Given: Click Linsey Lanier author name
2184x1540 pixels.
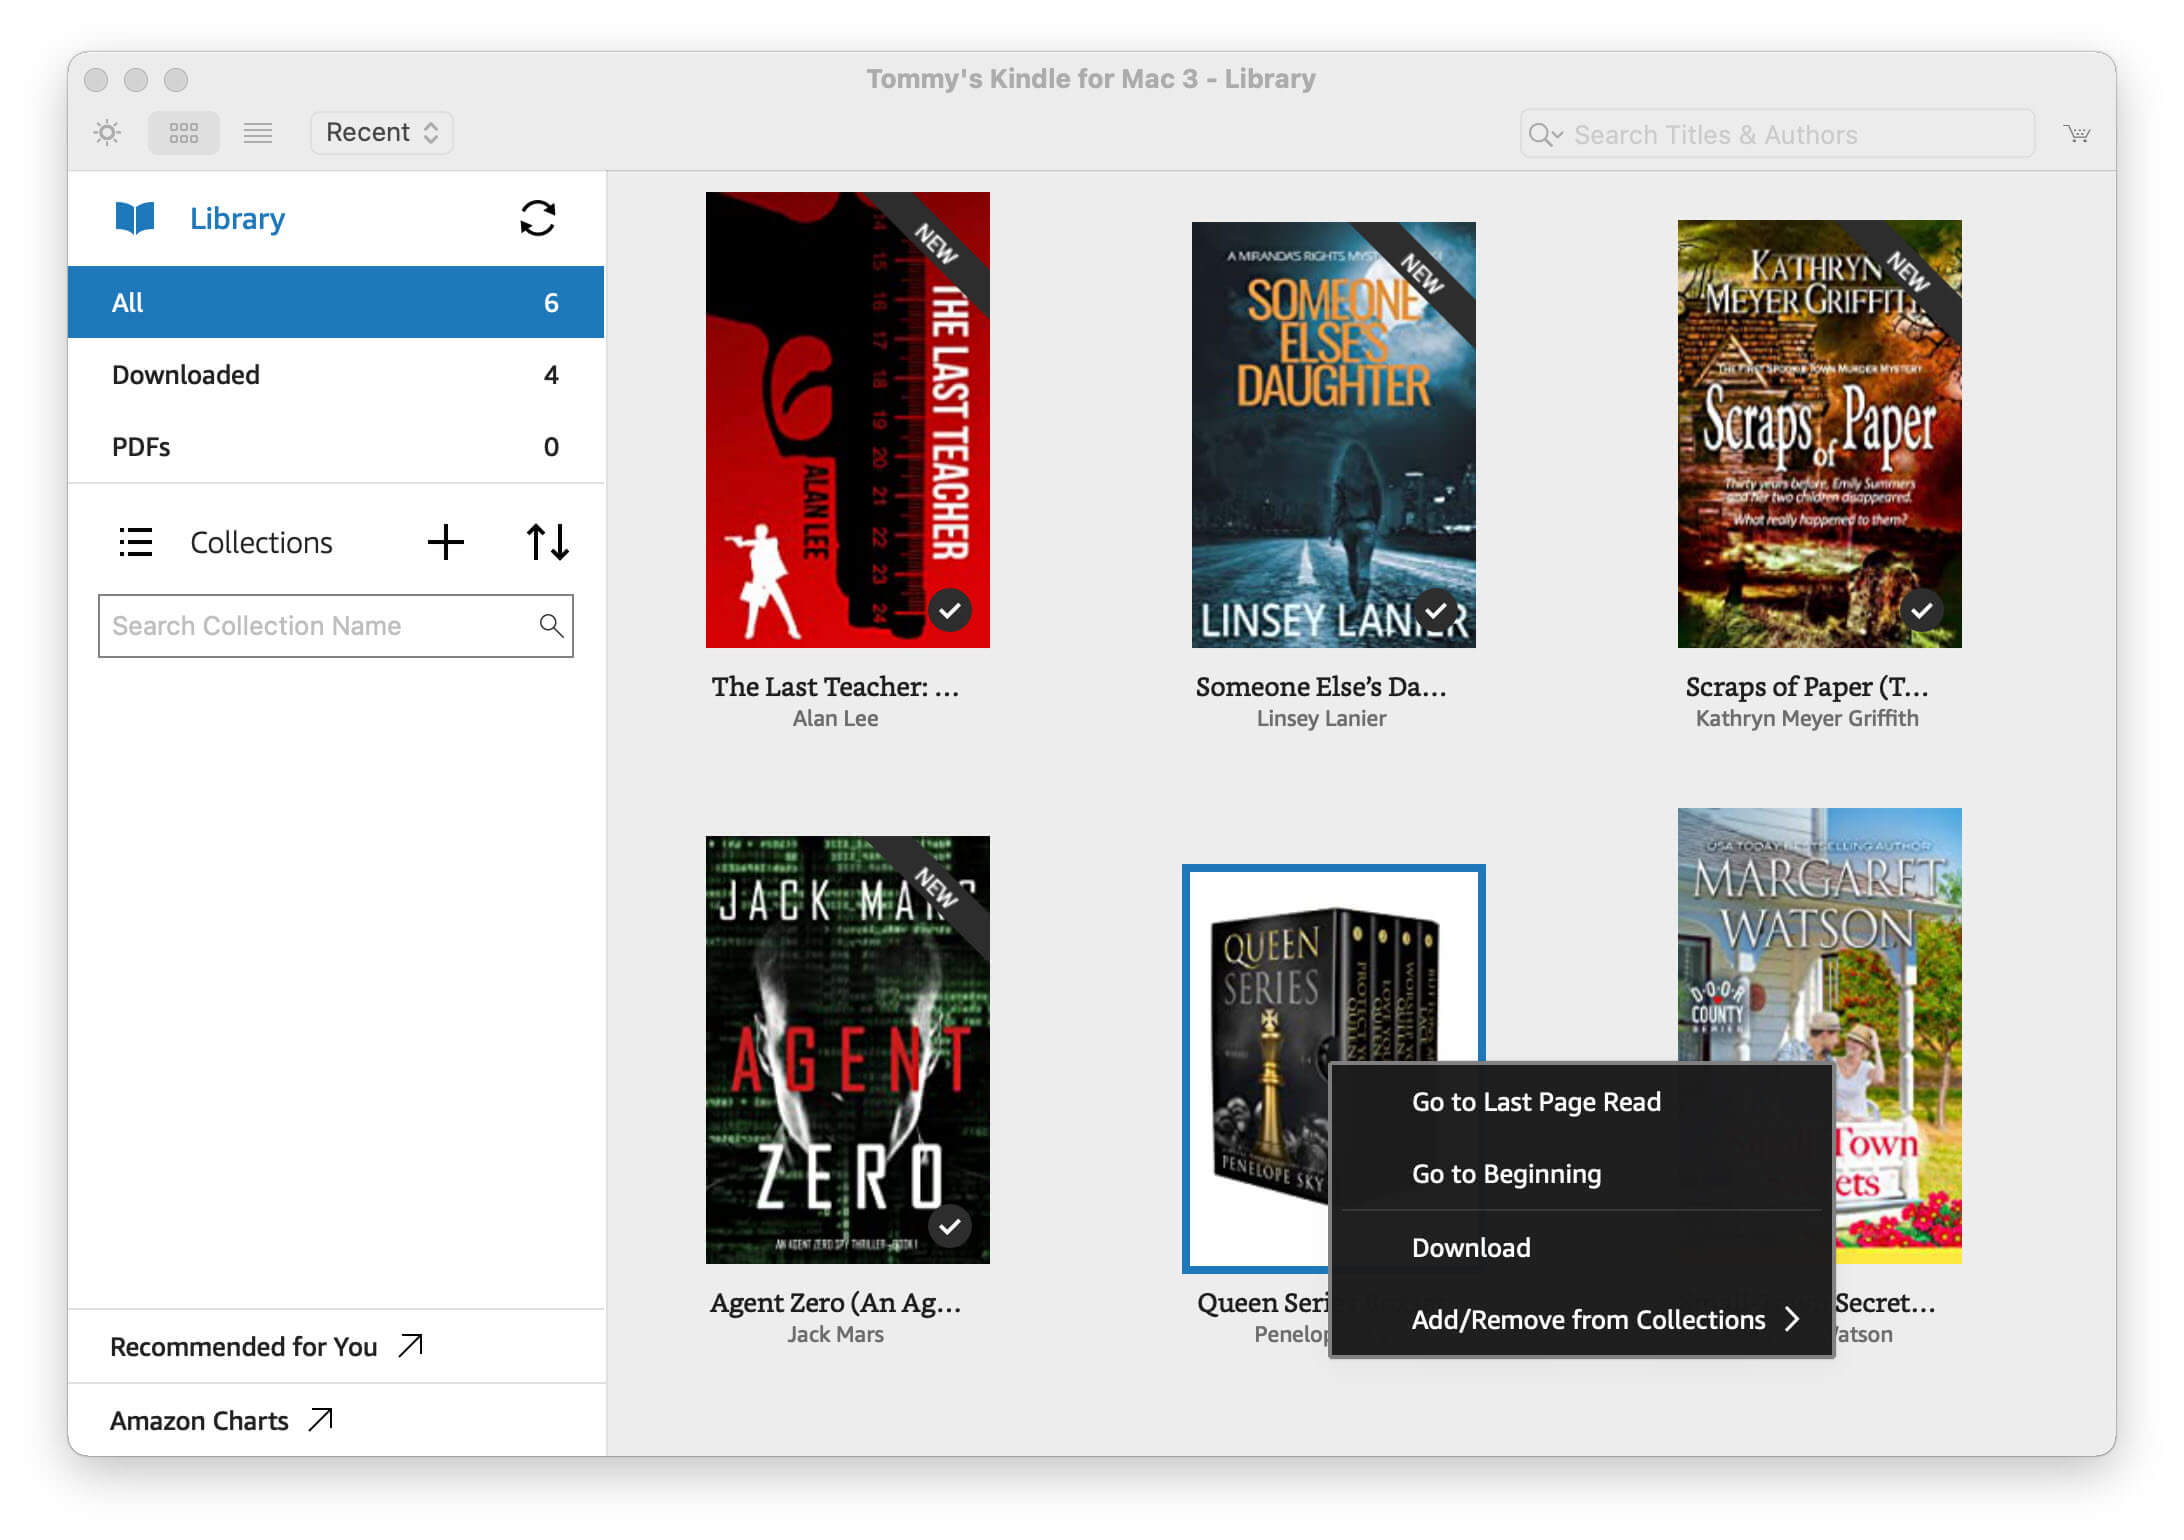Looking at the screenshot, I should [1321, 719].
